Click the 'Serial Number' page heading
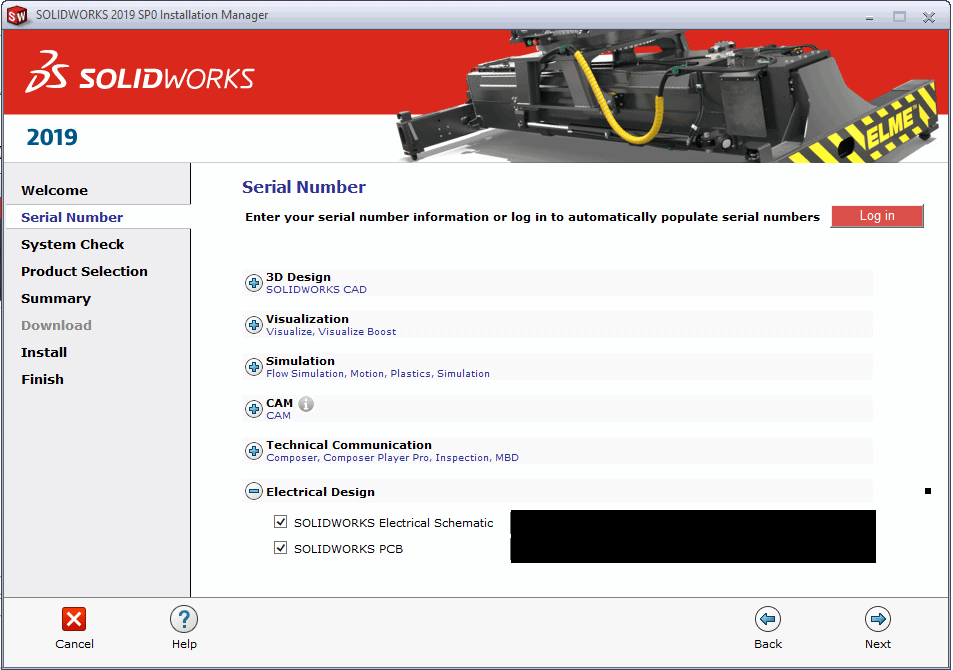The height and width of the screenshot is (670, 953). (x=304, y=187)
